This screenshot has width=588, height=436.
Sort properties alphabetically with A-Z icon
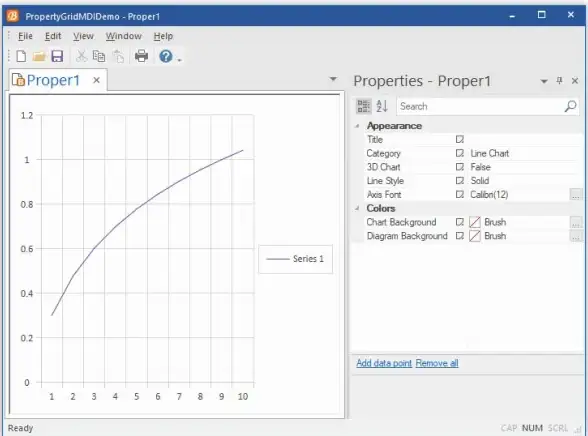coord(382,106)
